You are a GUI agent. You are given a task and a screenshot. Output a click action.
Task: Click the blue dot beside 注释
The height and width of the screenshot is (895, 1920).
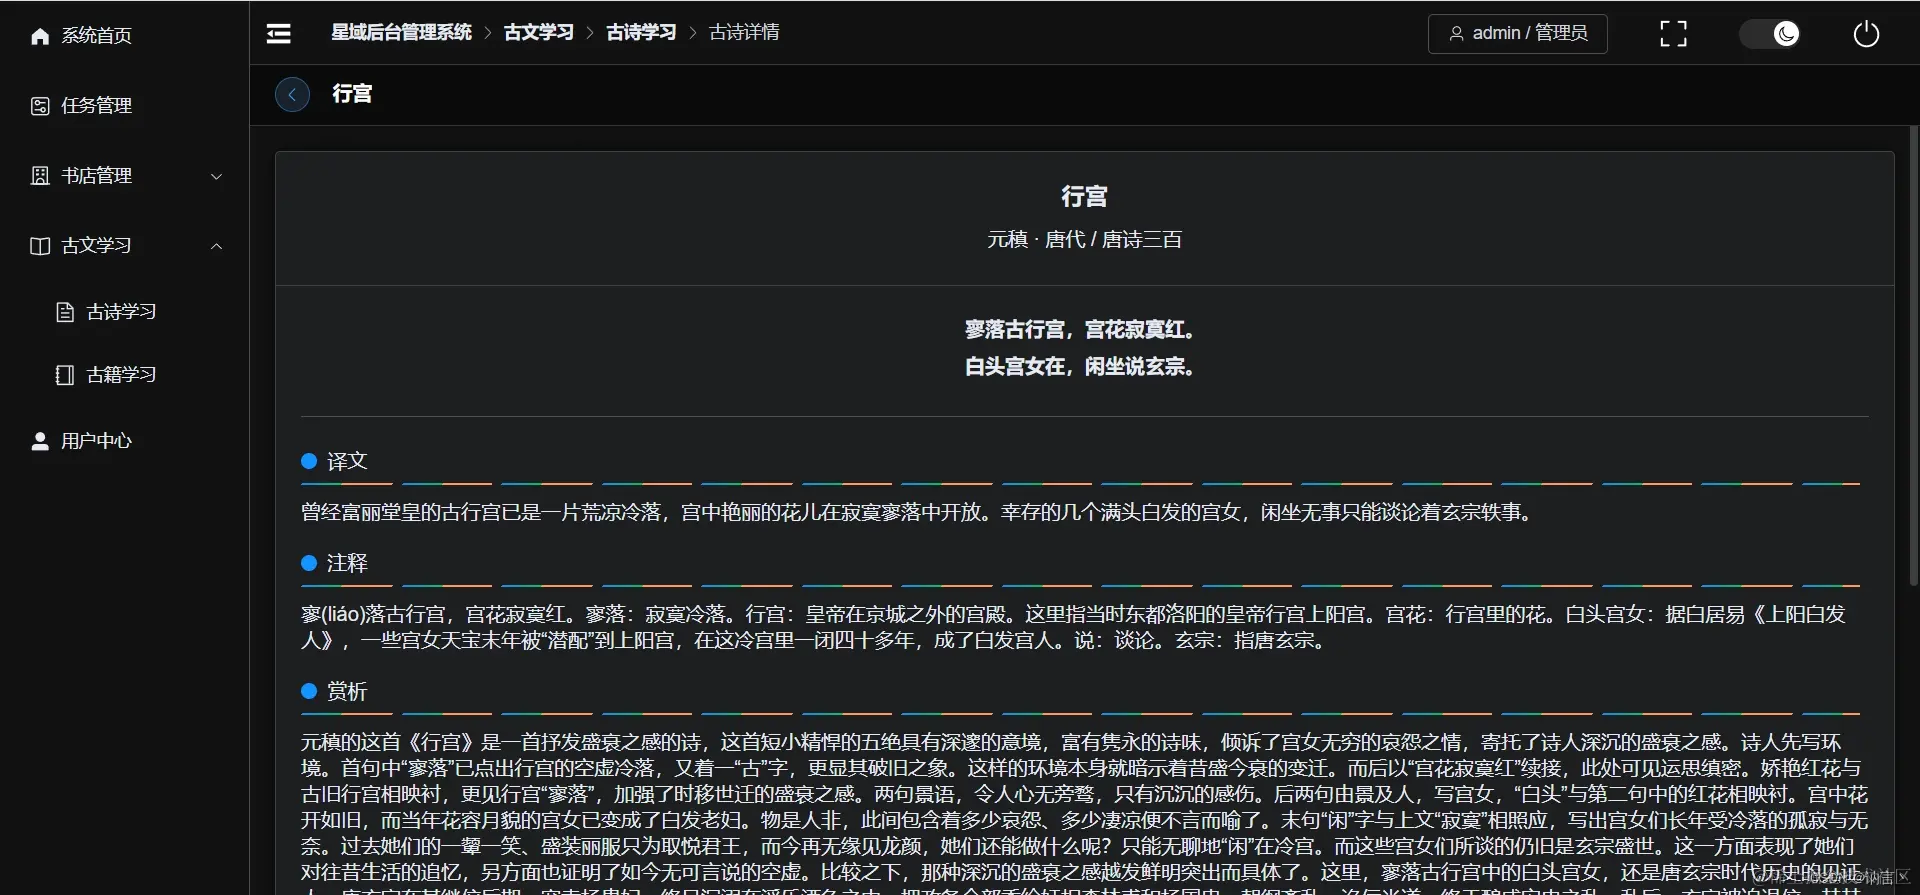[x=309, y=563]
